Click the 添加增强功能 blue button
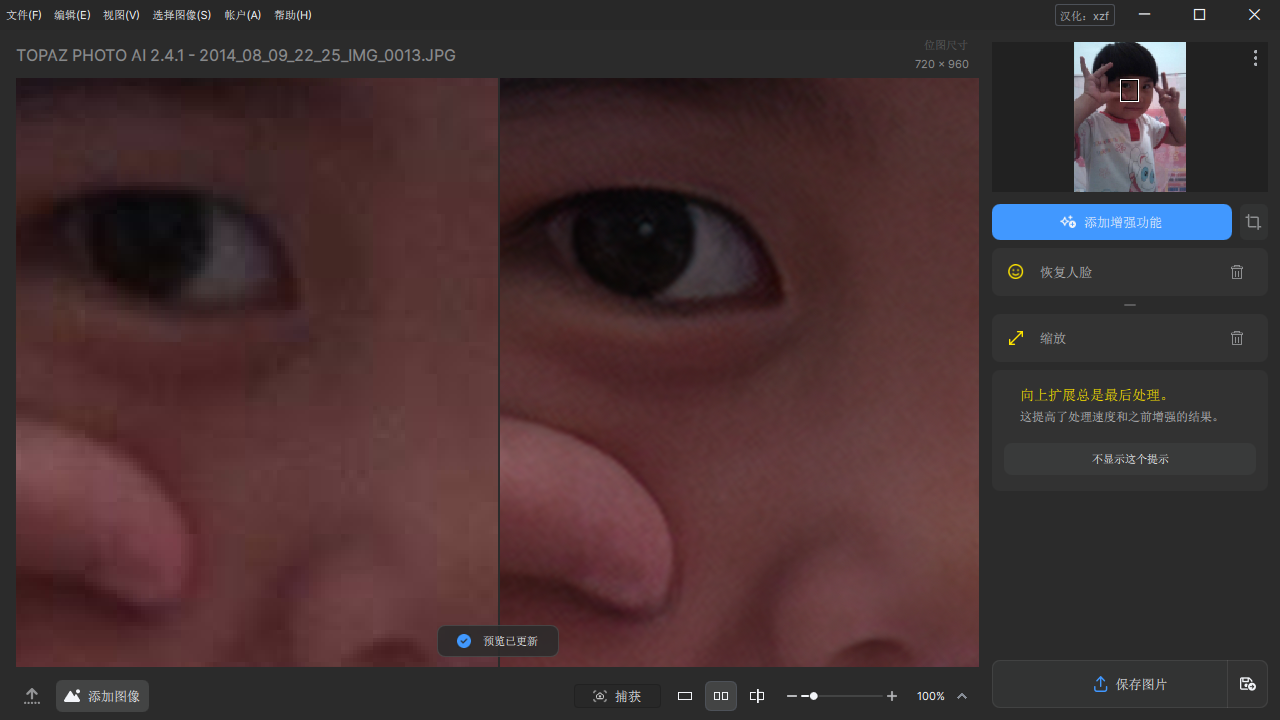This screenshot has width=1280, height=720. point(1111,221)
